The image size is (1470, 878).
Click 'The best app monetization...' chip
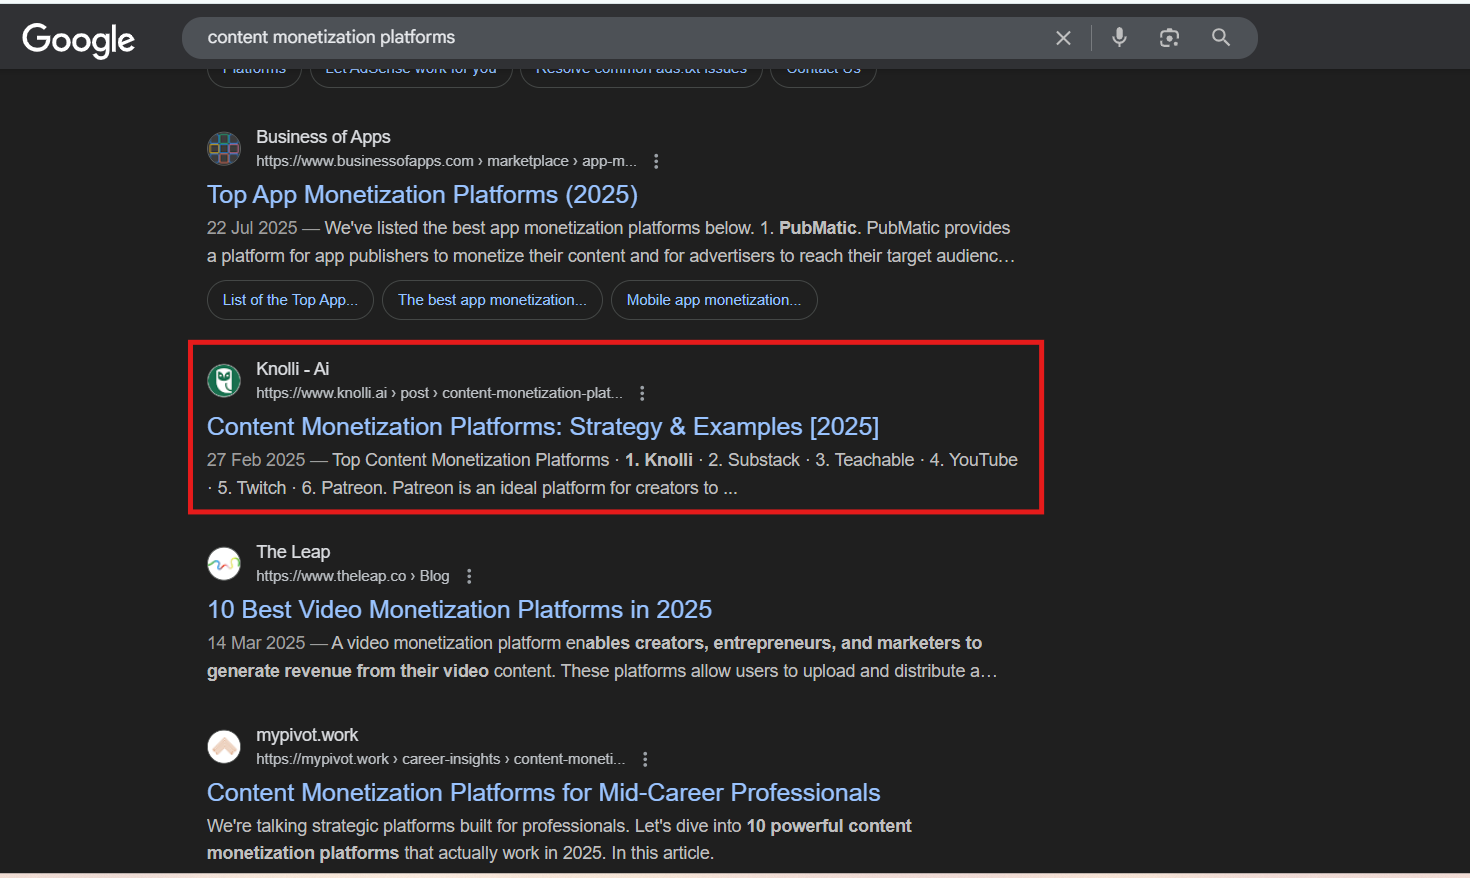click(492, 300)
